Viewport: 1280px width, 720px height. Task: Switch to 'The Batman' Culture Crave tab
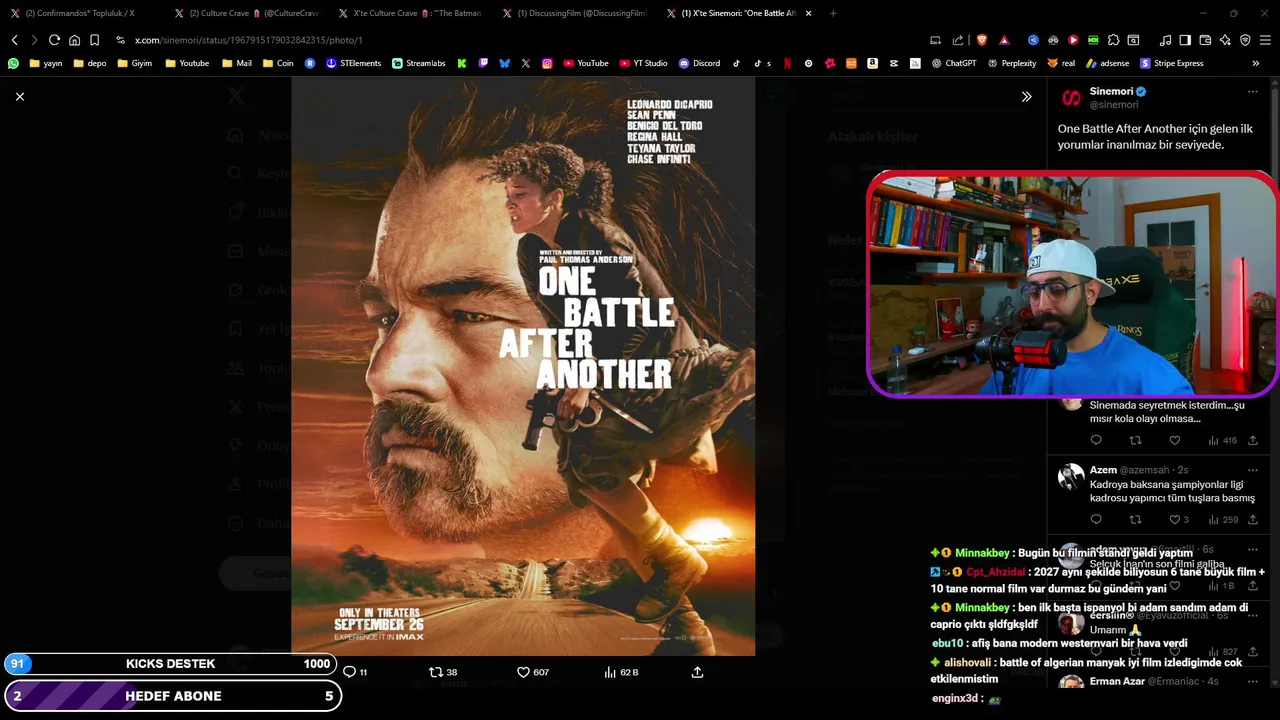(410, 13)
